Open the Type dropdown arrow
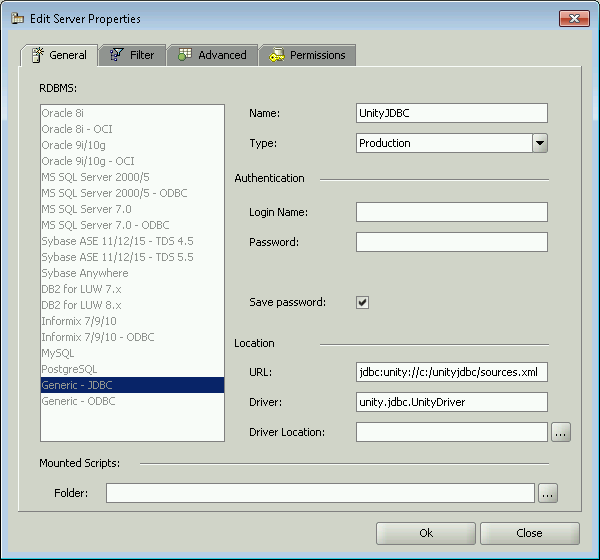600x560 pixels. coord(540,143)
